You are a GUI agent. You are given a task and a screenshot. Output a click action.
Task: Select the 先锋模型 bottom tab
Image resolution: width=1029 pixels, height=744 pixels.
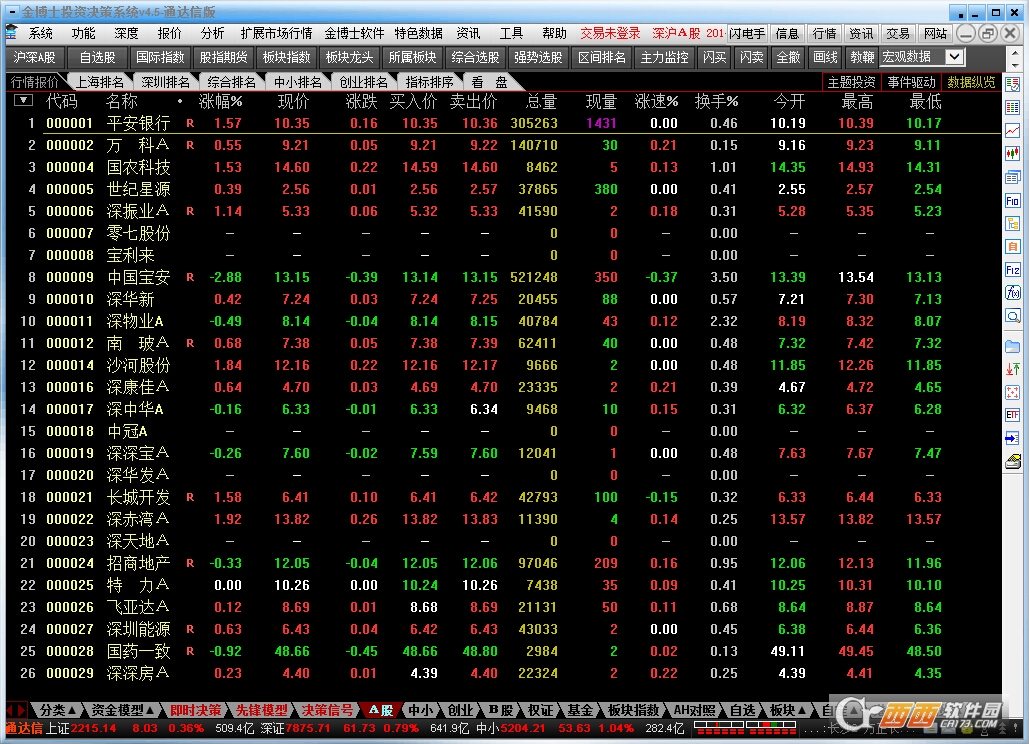tap(261, 710)
